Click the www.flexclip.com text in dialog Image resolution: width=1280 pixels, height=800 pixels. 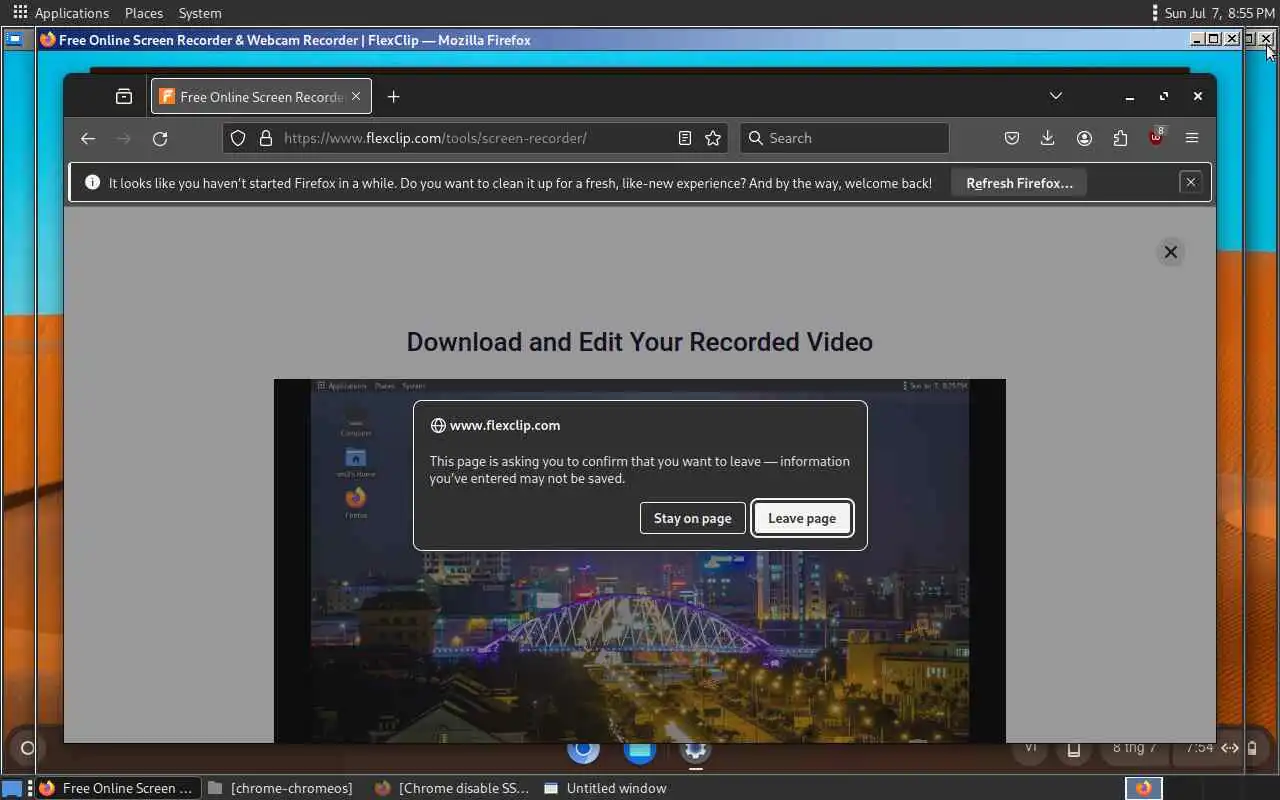click(505, 425)
